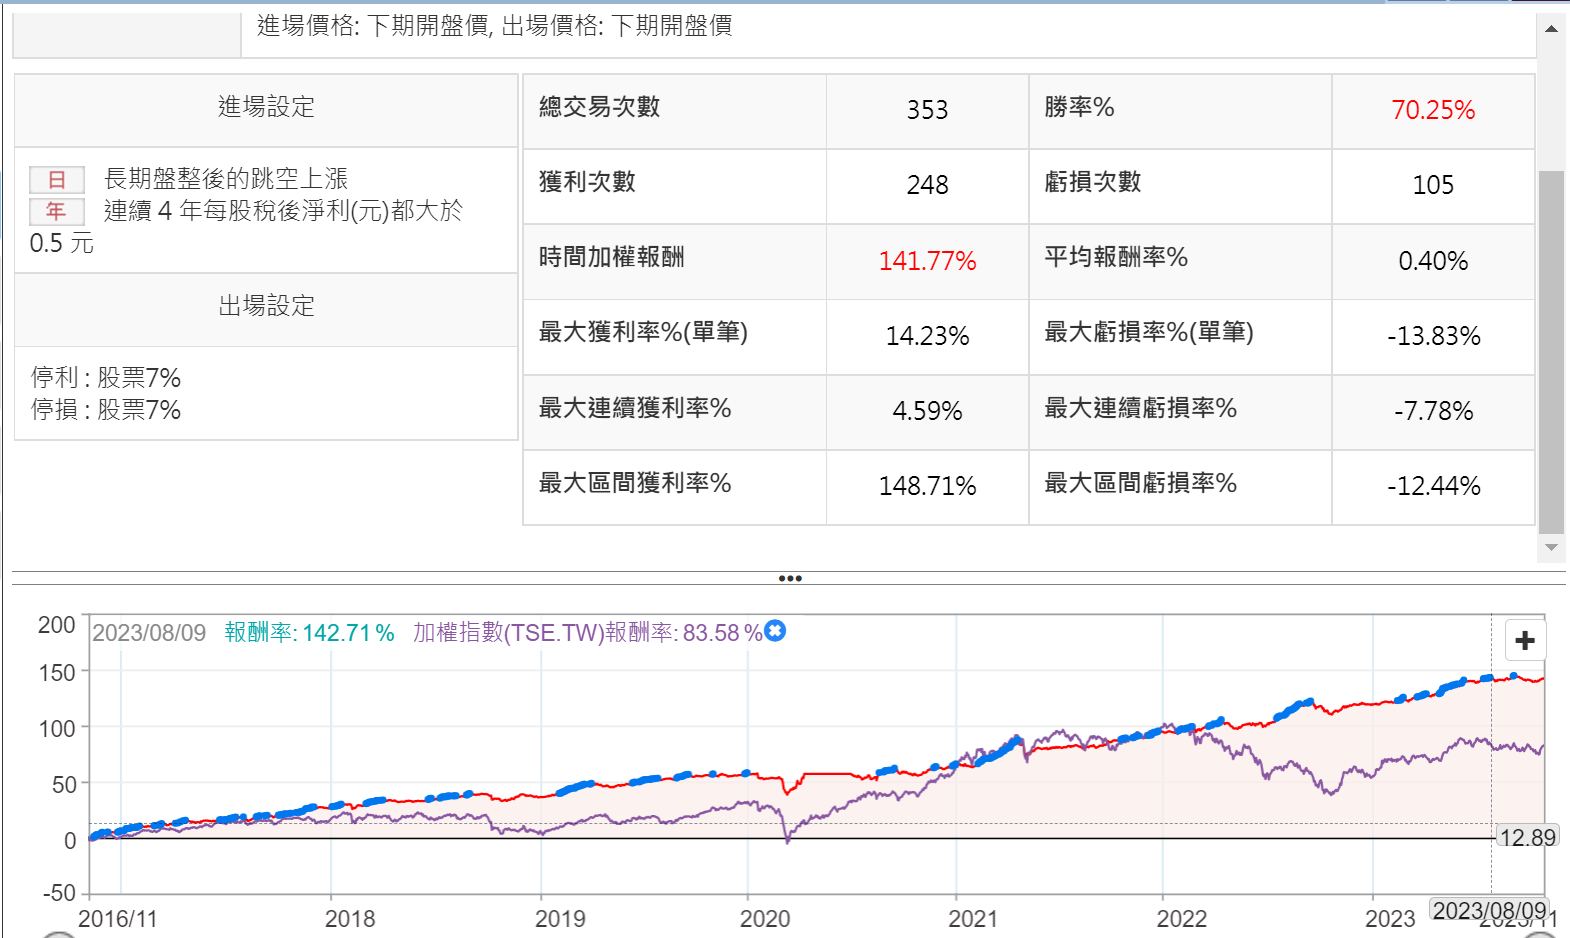Click the scrollbar up arrow
The width and height of the screenshot is (1570, 938).
[x=1551, y=29]
